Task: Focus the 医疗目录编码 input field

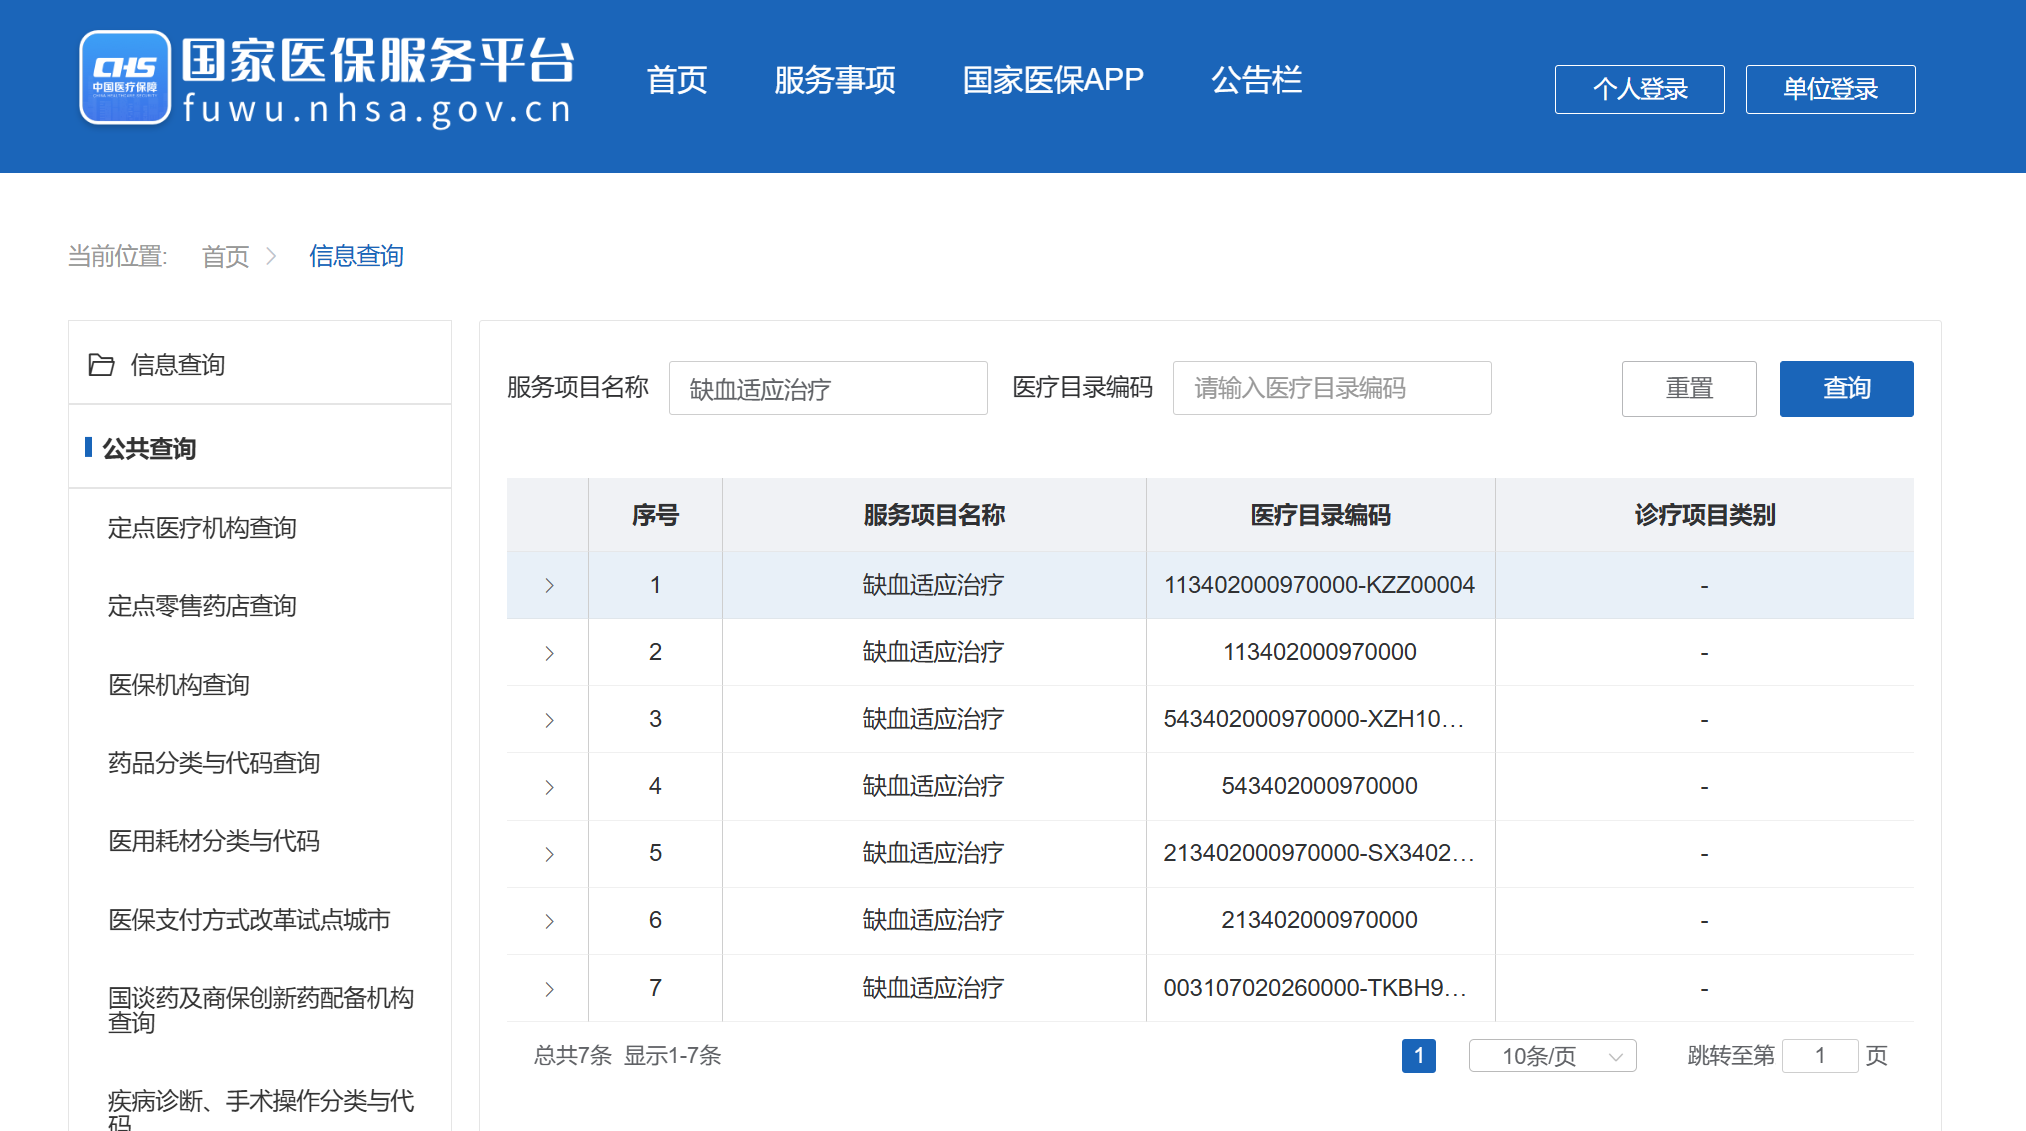Action: [1331, 388]
